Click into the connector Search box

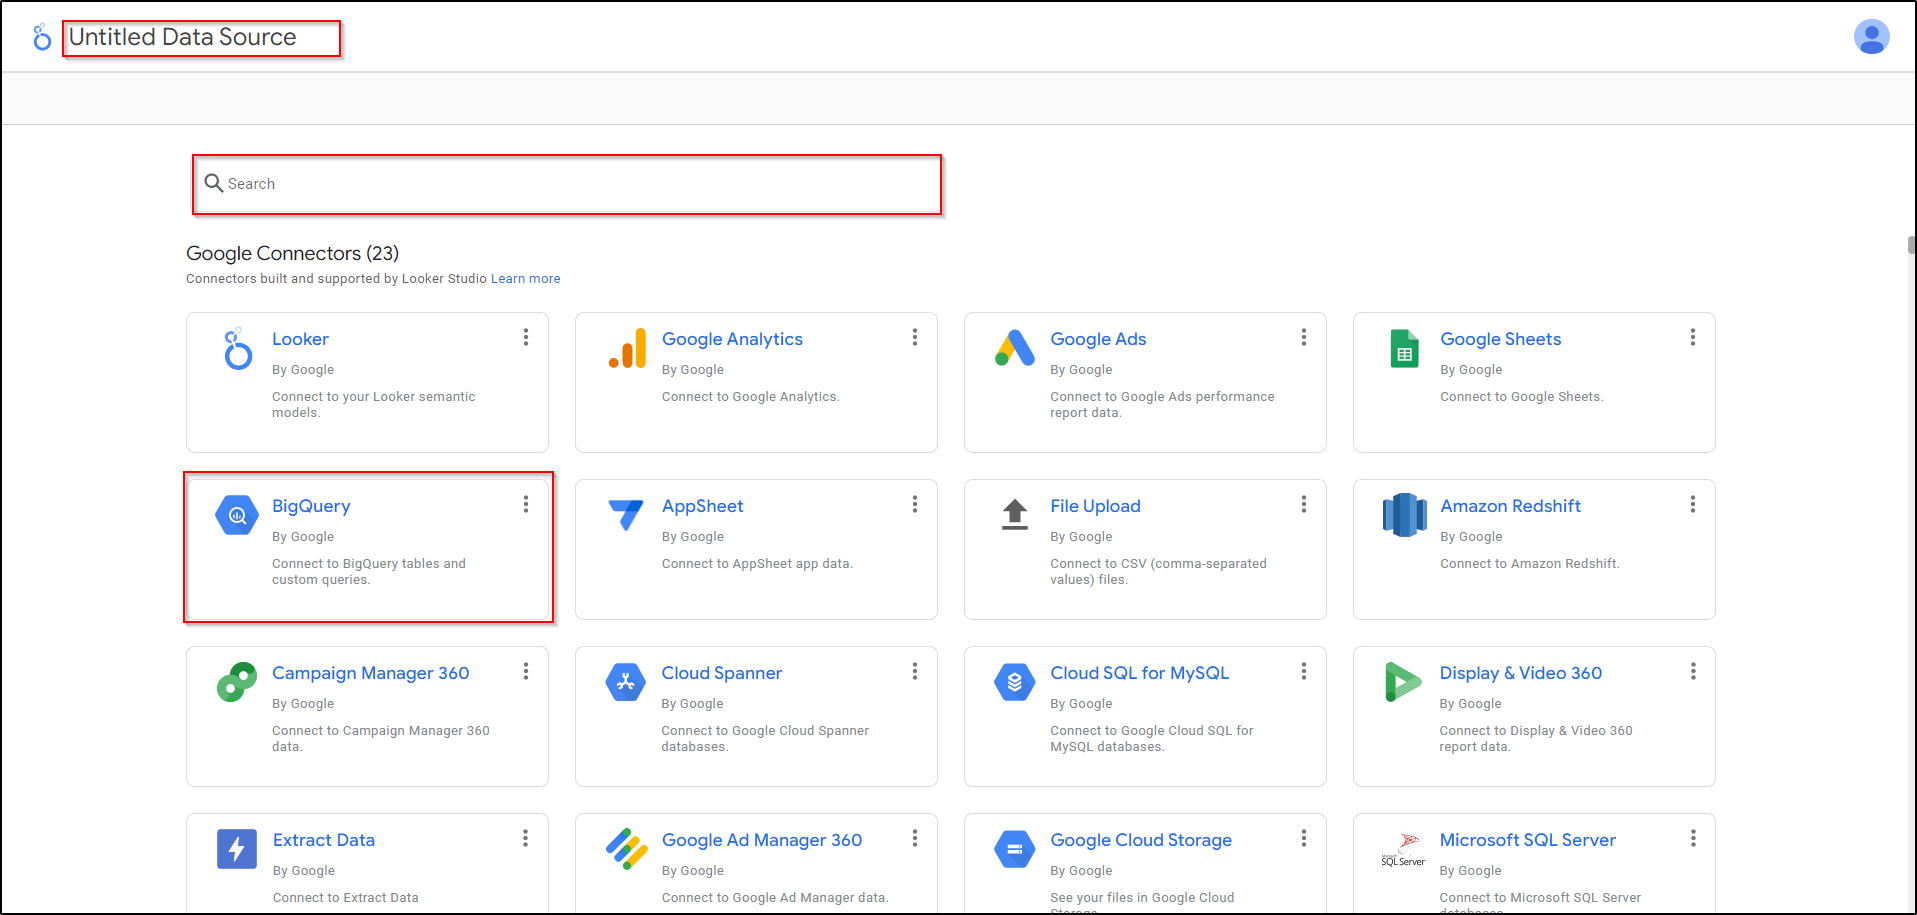click(x=567, y=184)
